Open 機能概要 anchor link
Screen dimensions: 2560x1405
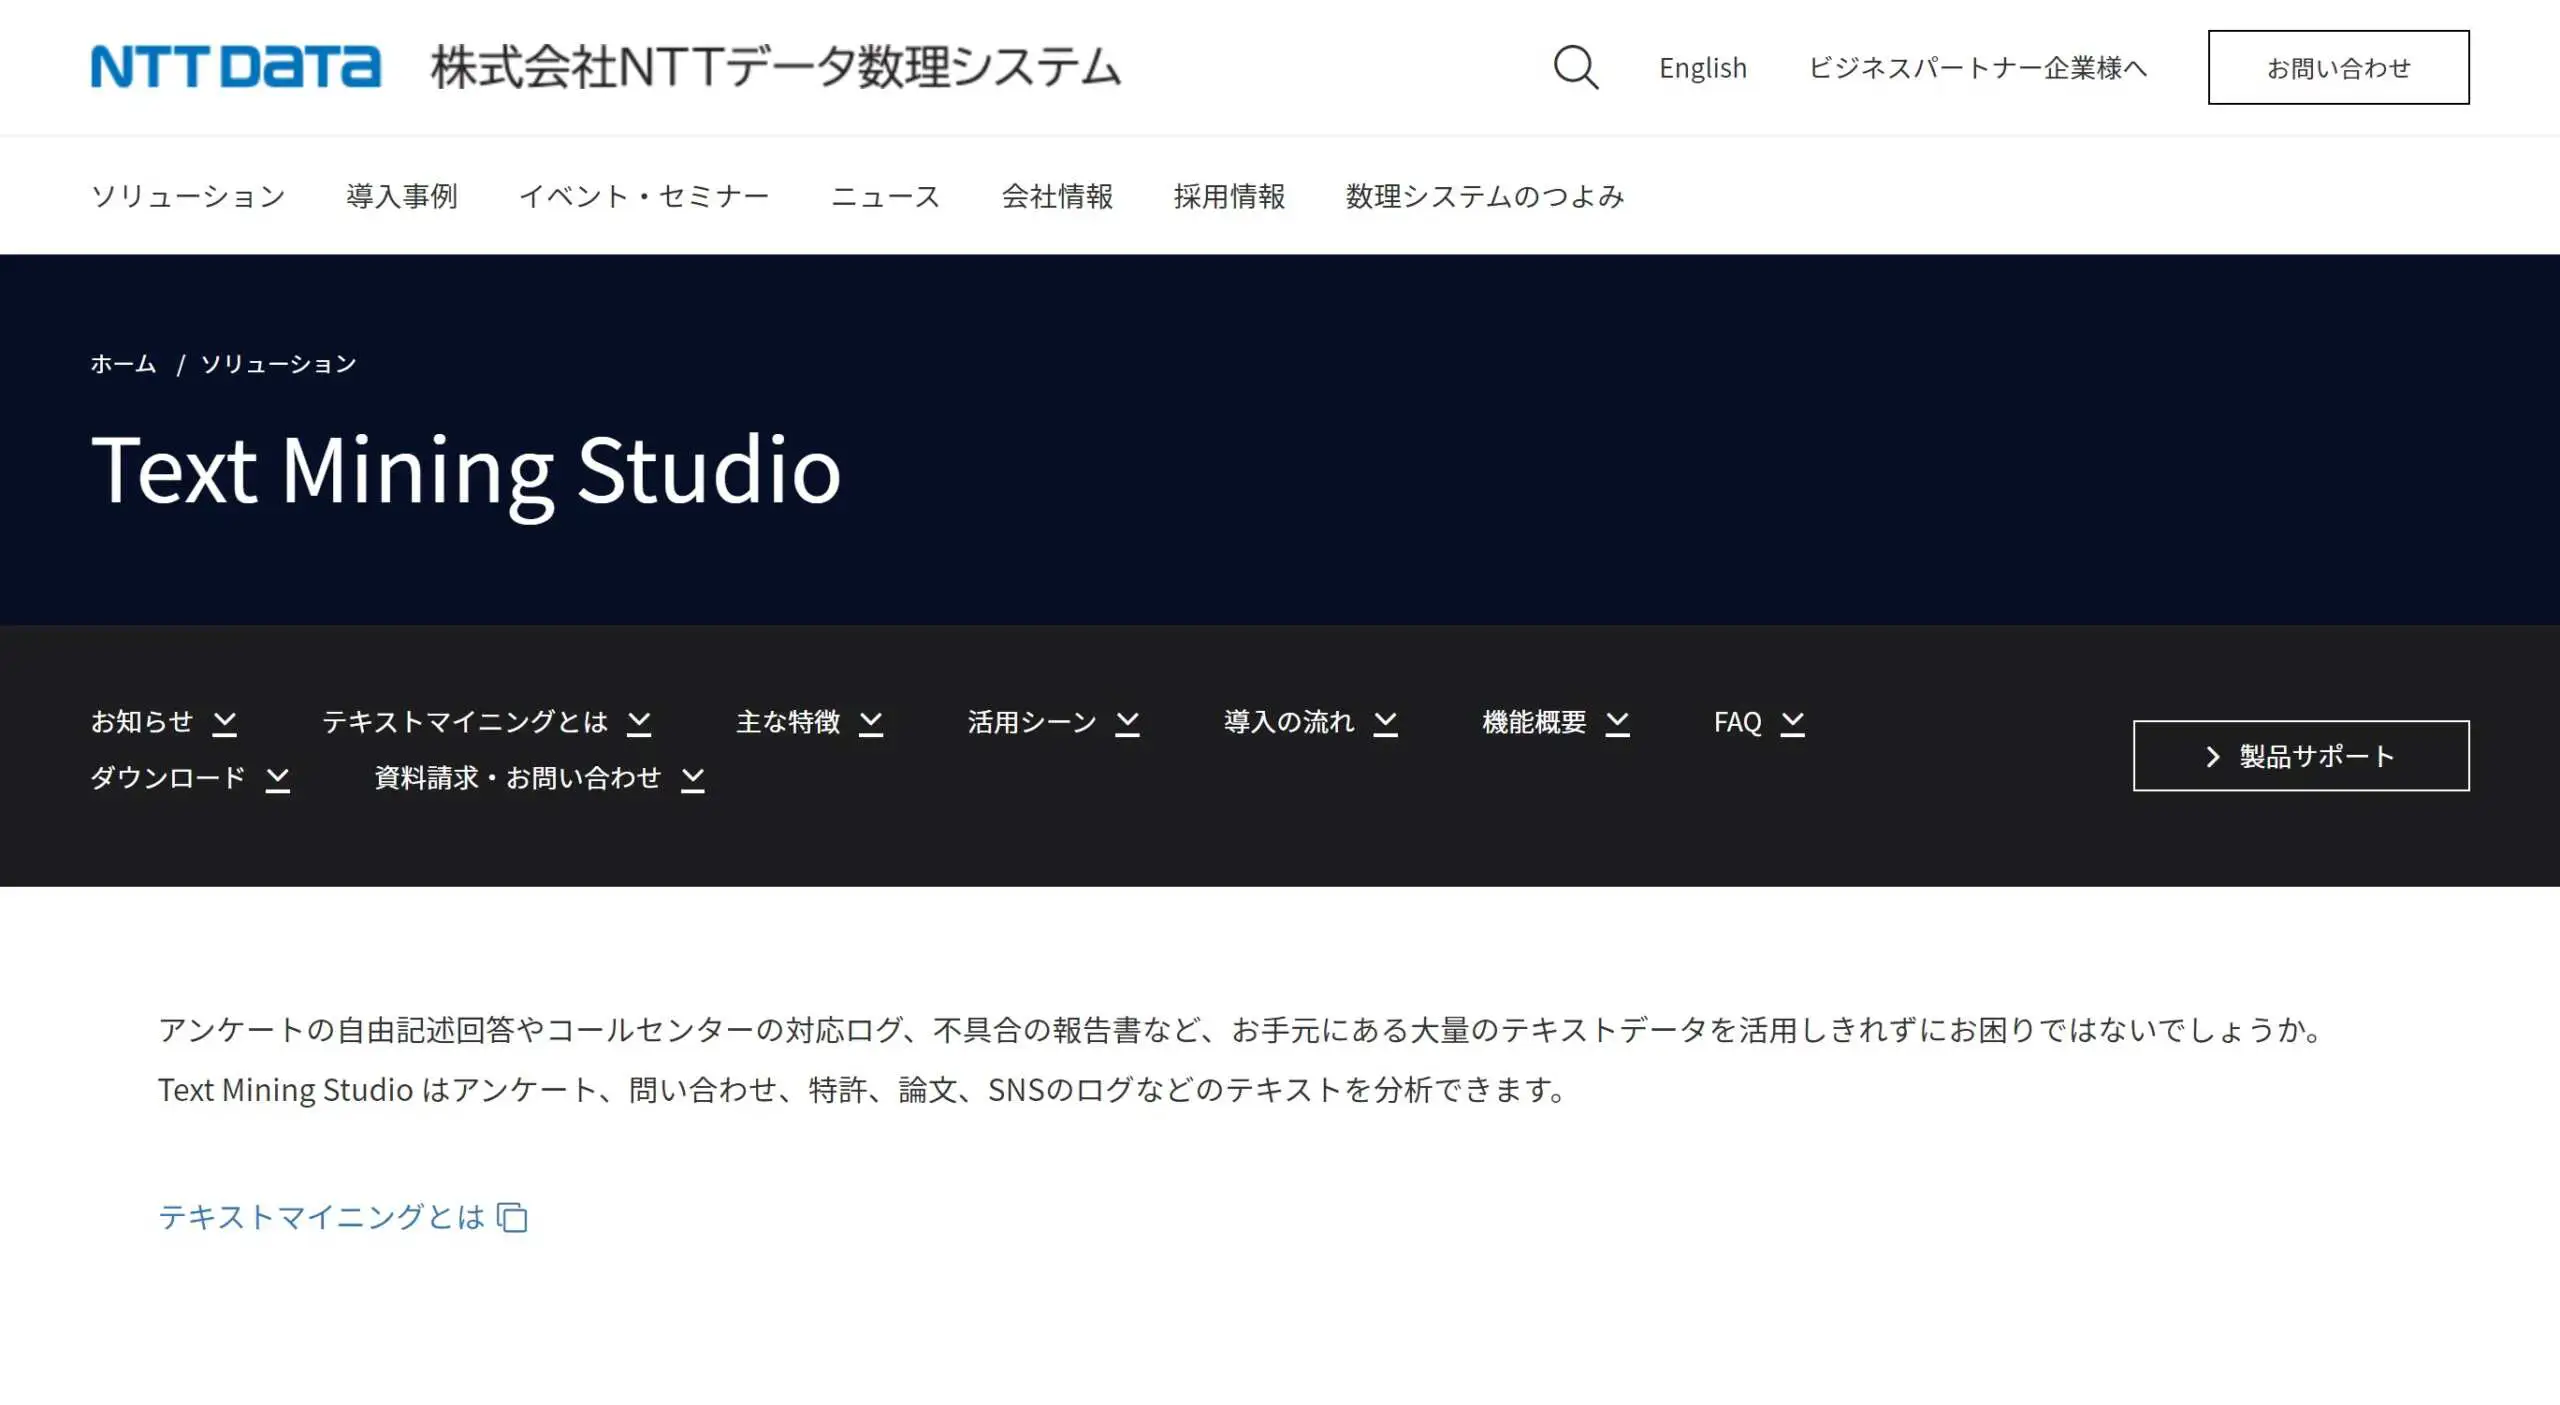1534,722
